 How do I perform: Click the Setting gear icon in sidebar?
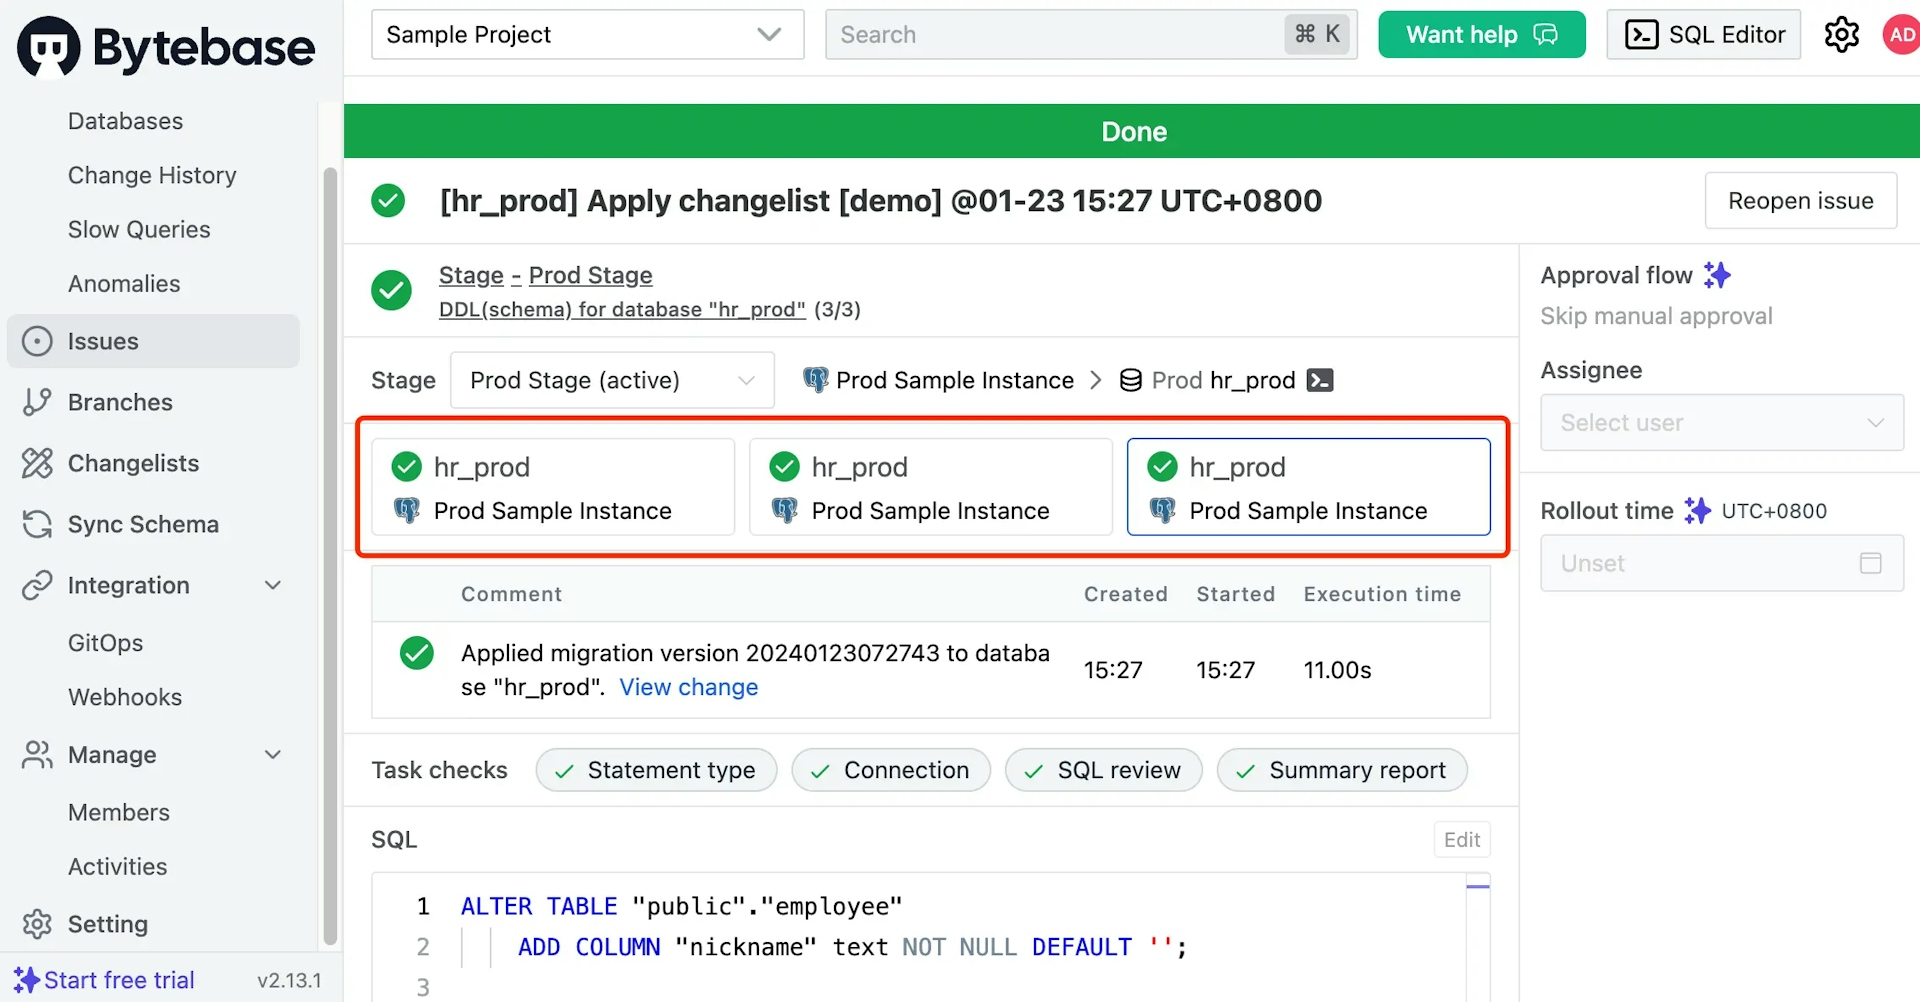click(x=37, y=924)
